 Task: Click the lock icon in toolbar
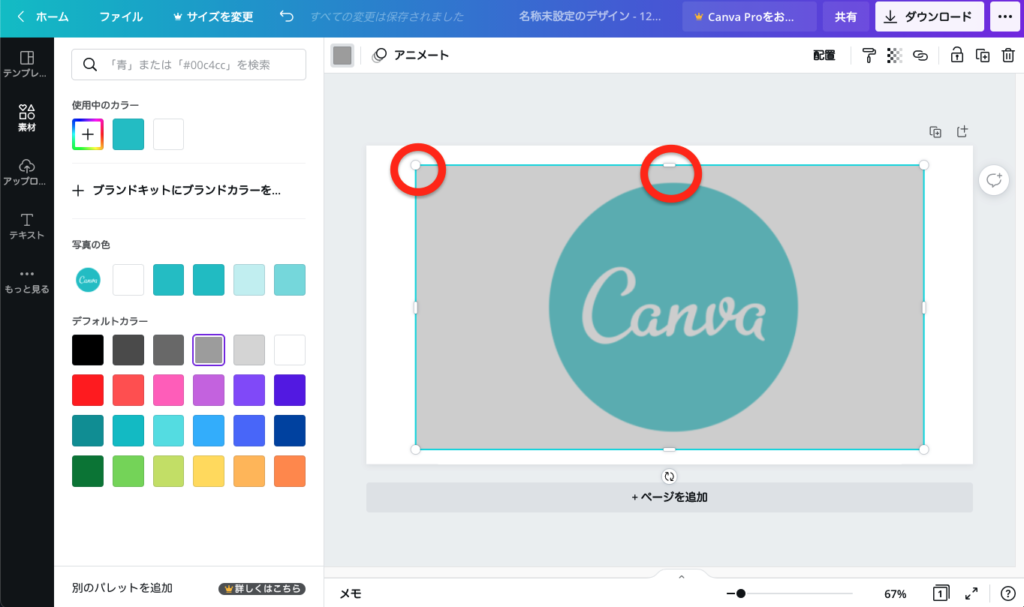pyautogui.click(x=957, y=56)
